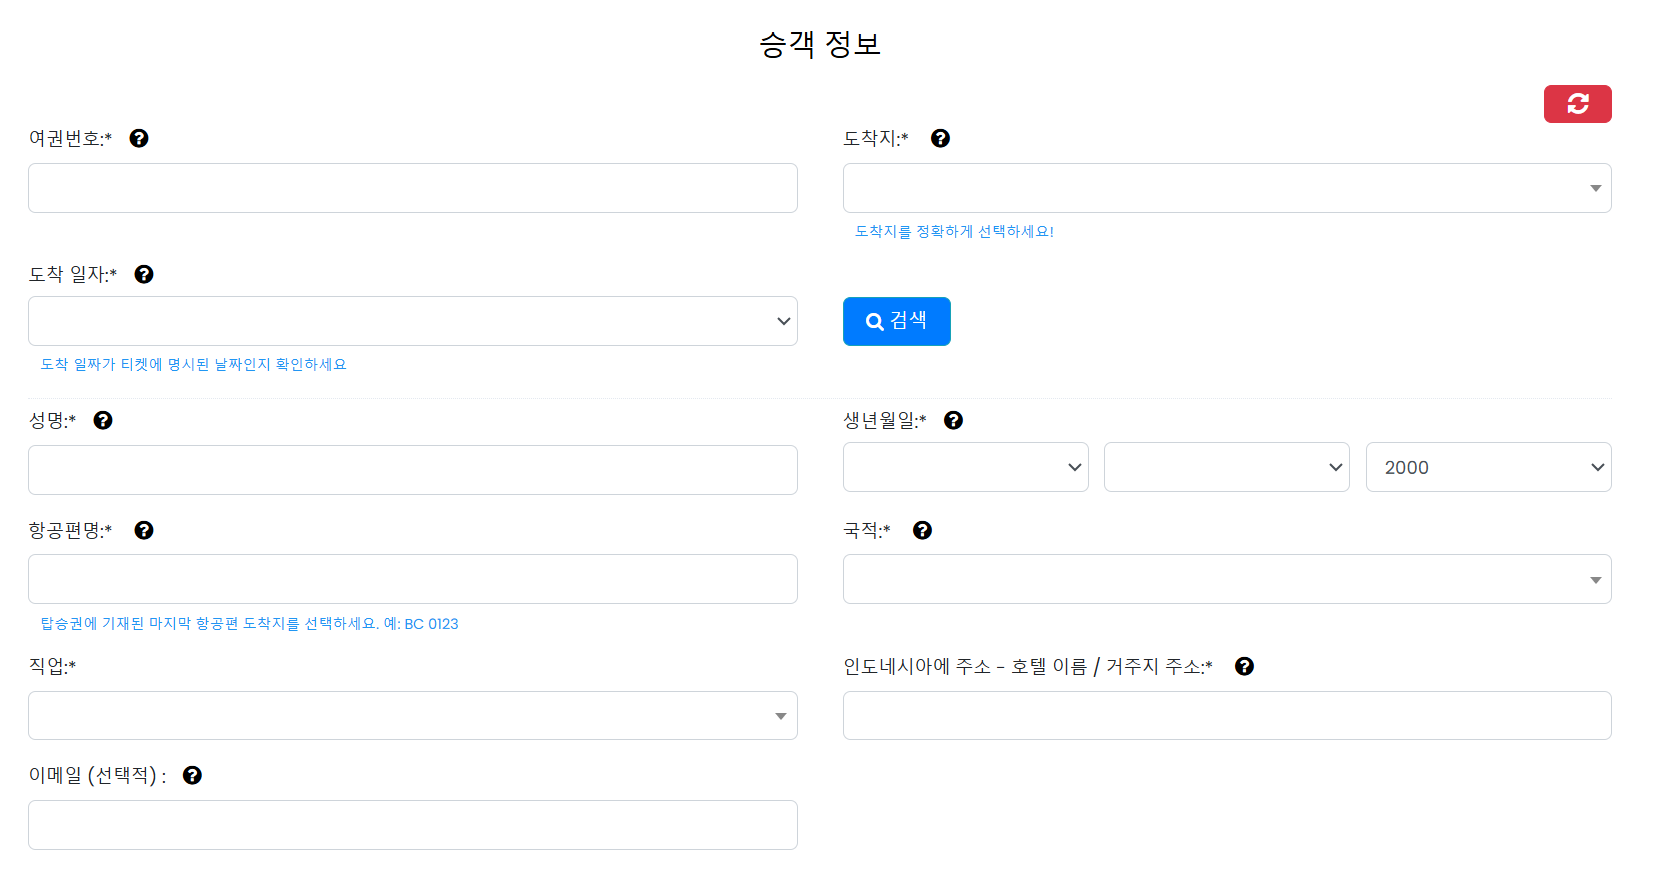Click inside the 여권번호 passport number field
This screenshot has width=1675, height=871.
(412, 187)
